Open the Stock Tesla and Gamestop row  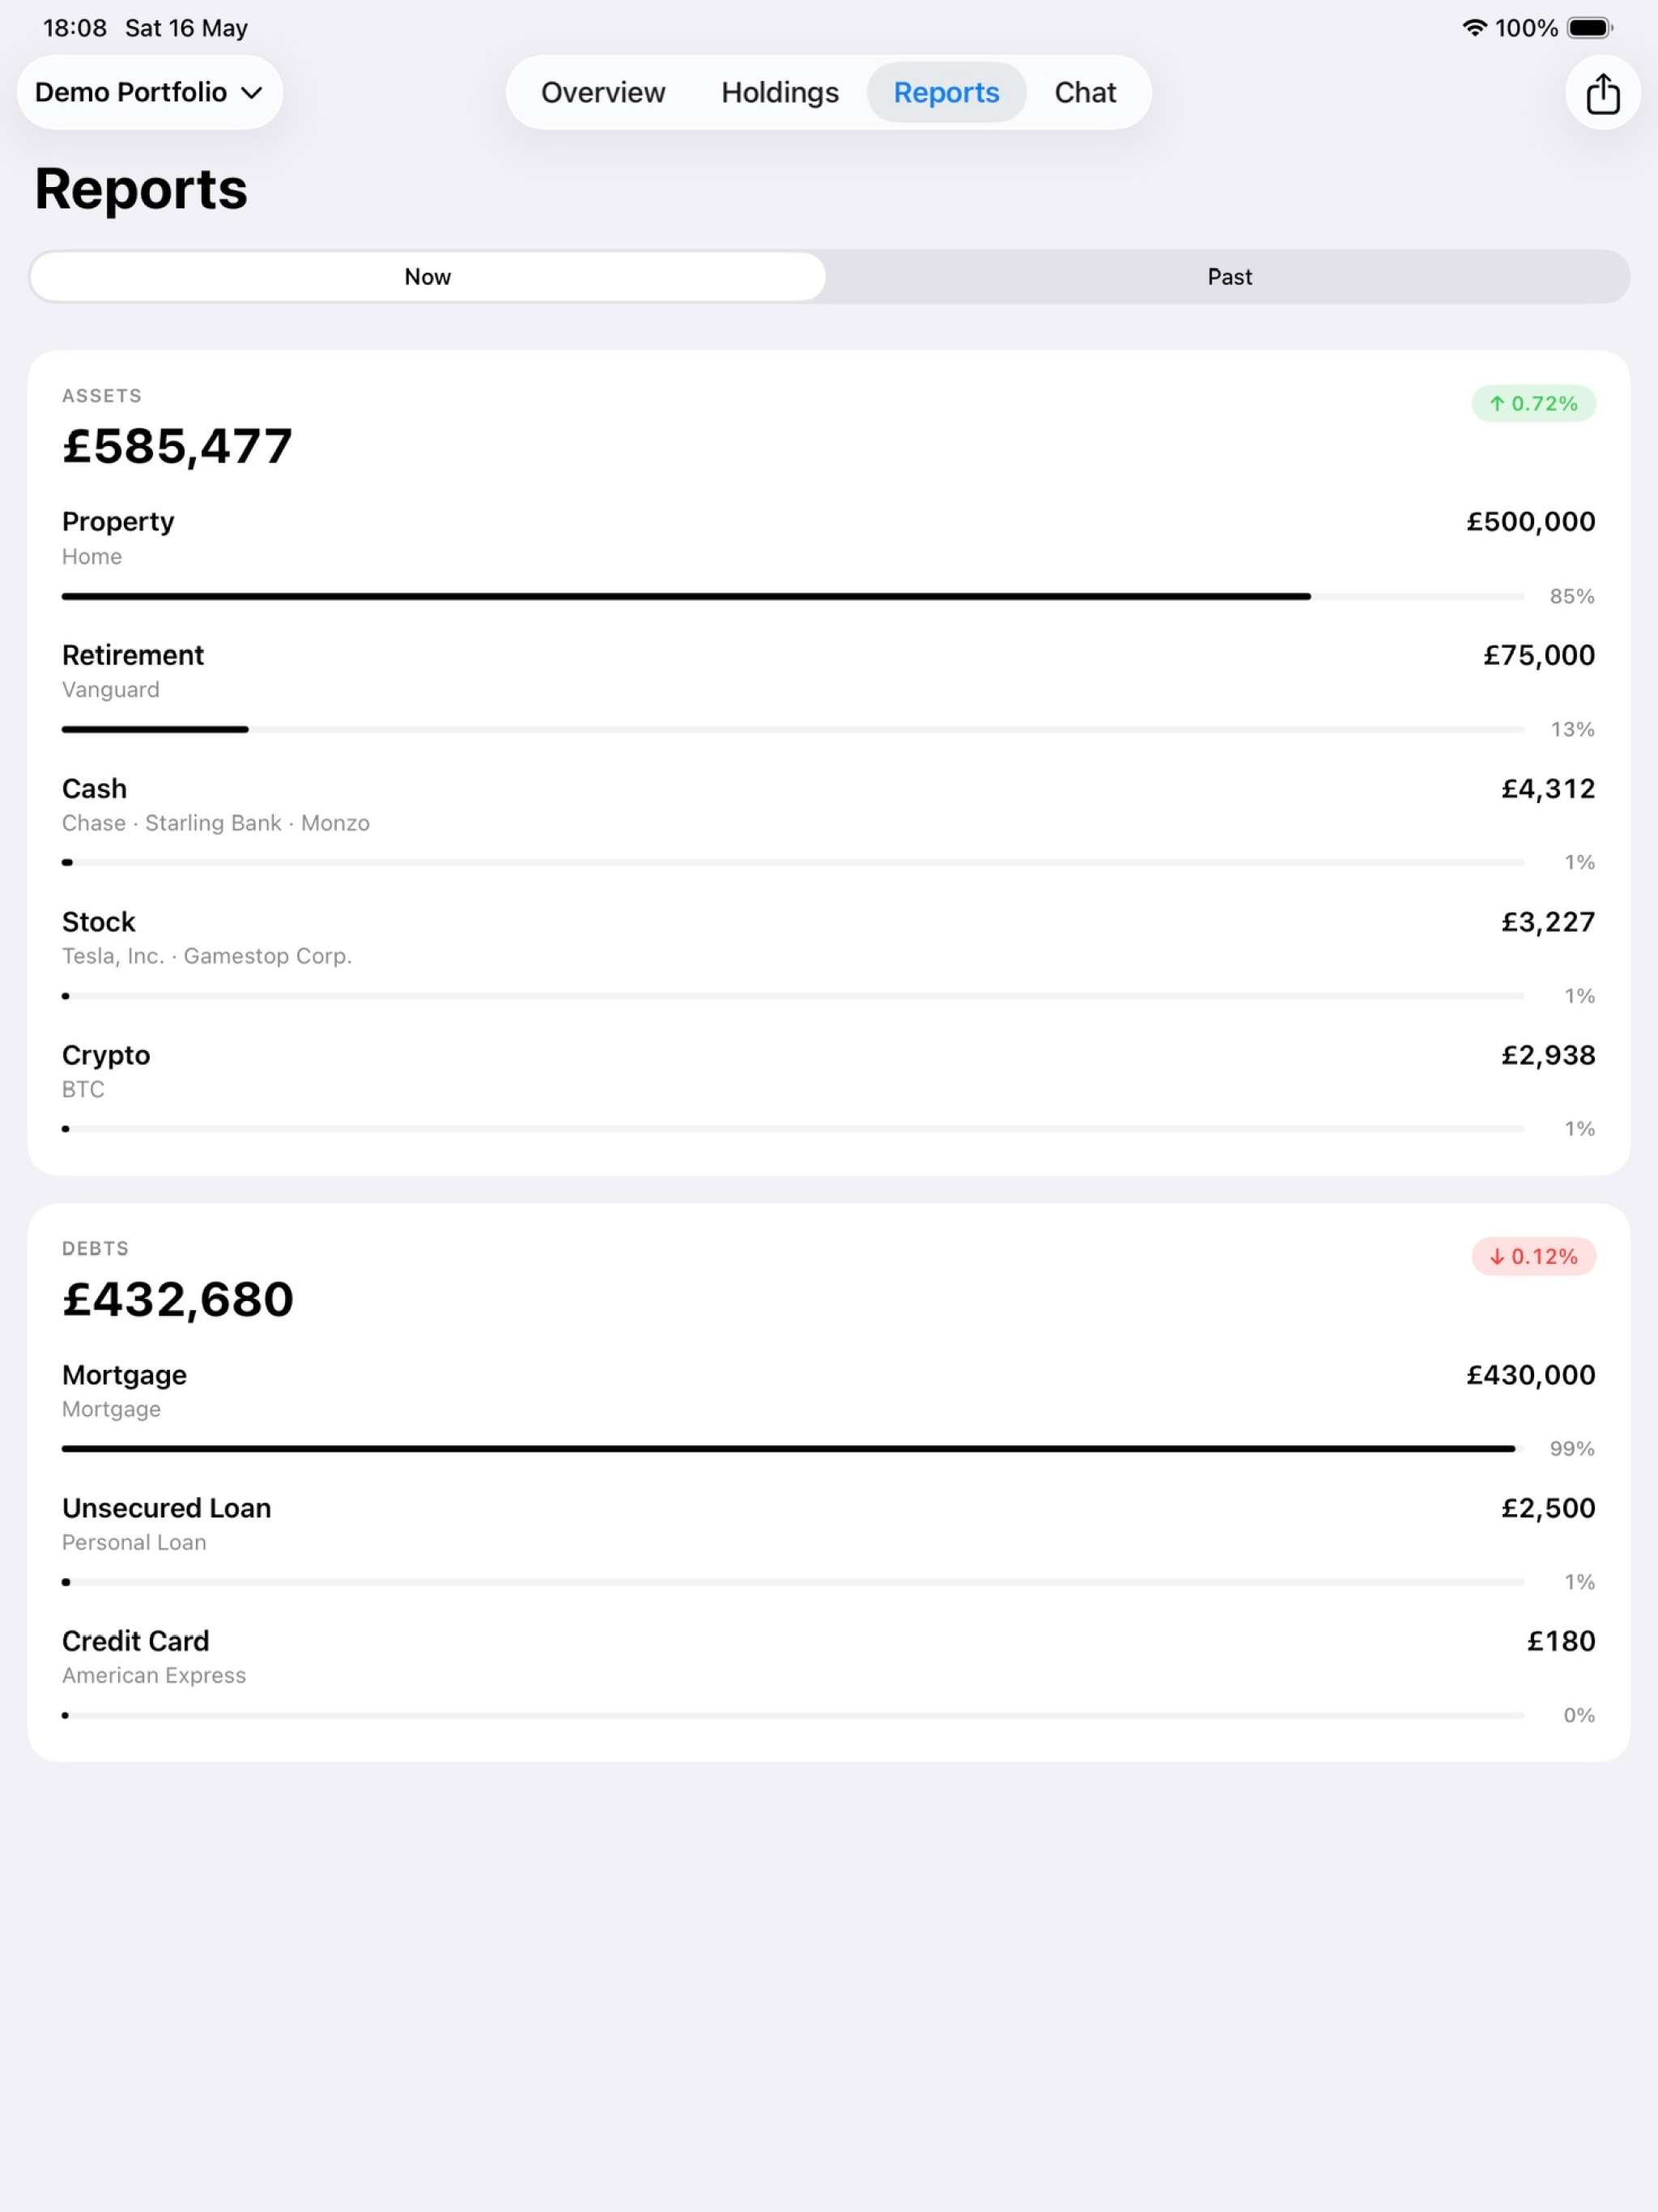829,957
